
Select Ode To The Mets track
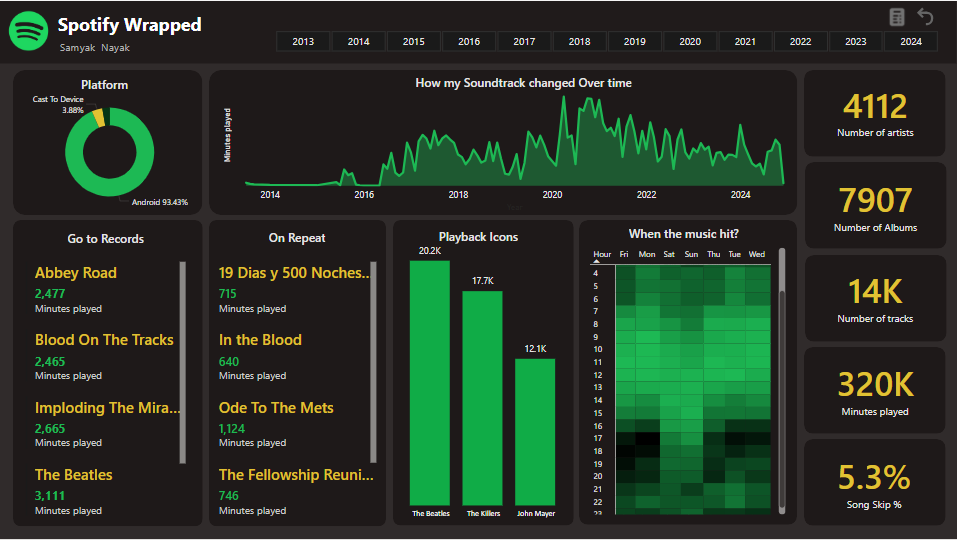pyautogui.click(x=276, y=408)
